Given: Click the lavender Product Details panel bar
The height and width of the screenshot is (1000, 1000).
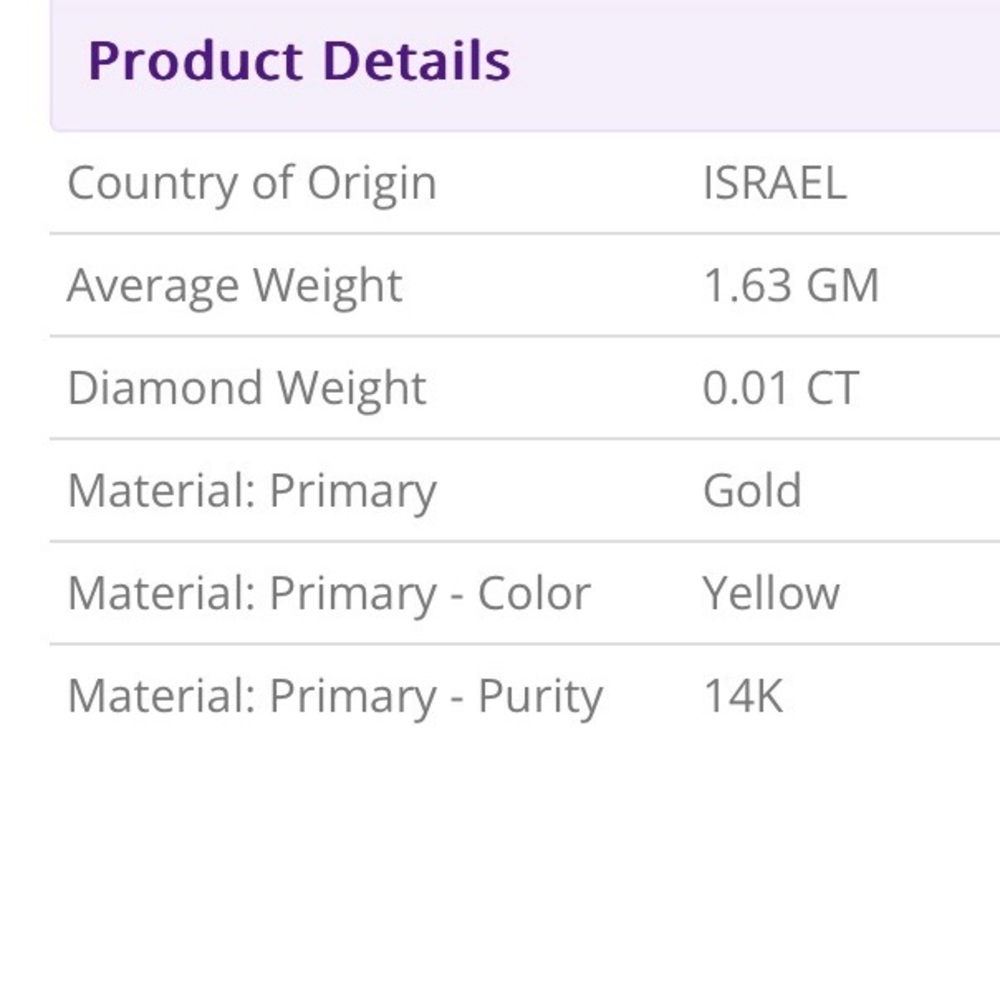Looking at the screenshot, I should (x=525, y=66).
